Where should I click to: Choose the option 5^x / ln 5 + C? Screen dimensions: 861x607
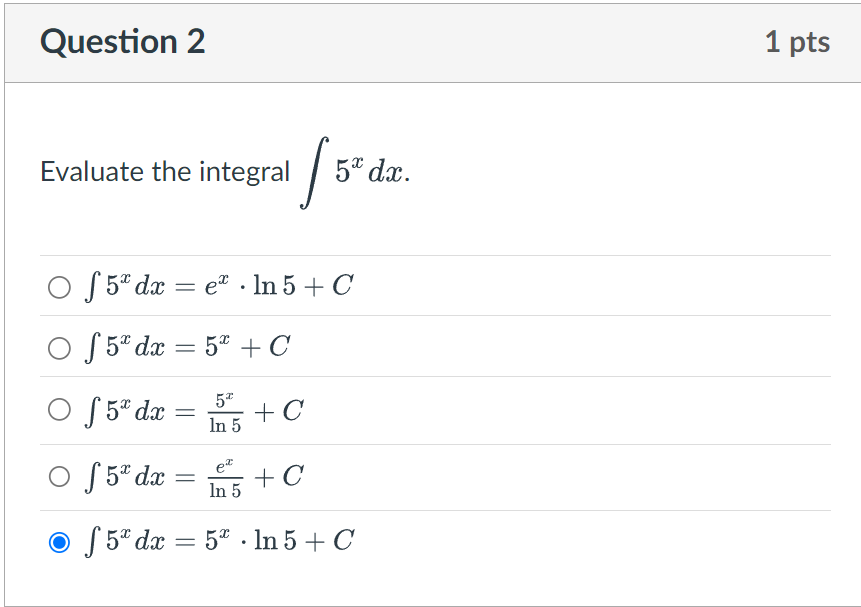point(58,411)
